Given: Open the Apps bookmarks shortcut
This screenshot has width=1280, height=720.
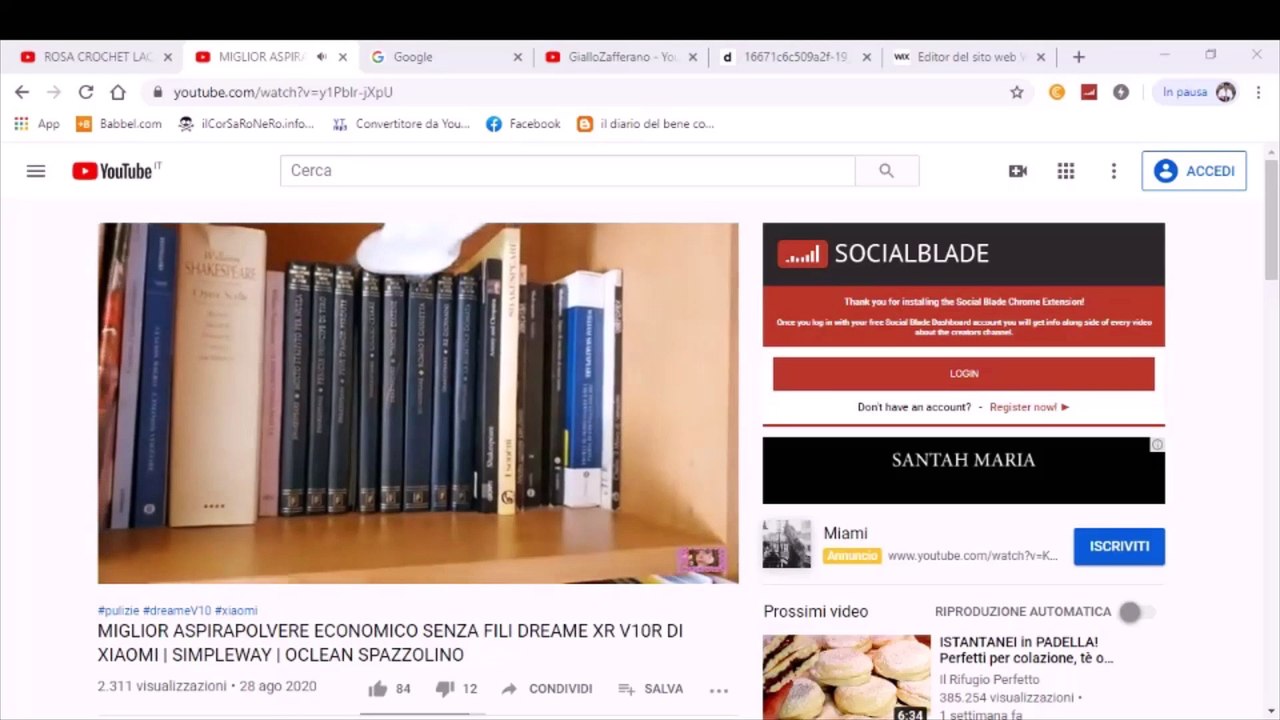Looking at the screenshot, I should pos(37,124).
